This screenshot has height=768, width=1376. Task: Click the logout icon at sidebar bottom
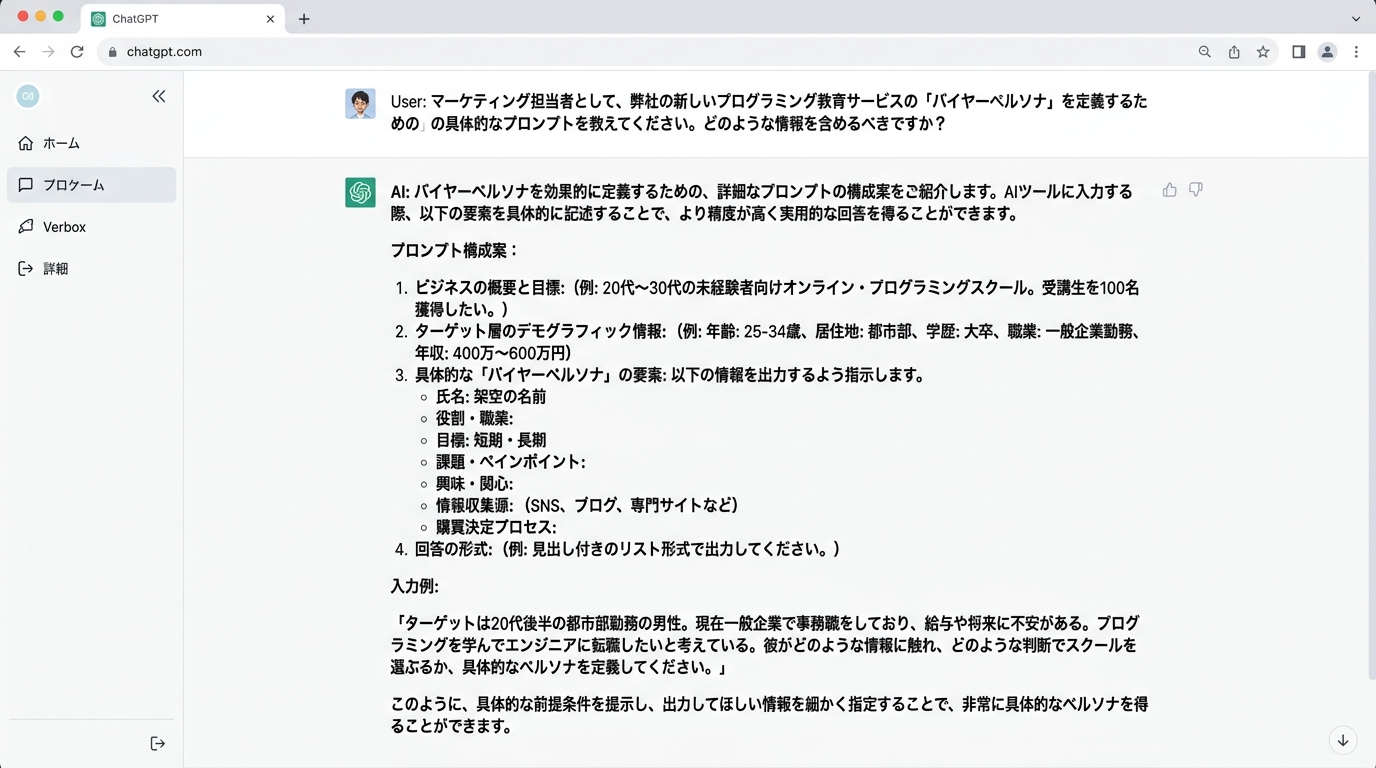[x=157, y=743]
